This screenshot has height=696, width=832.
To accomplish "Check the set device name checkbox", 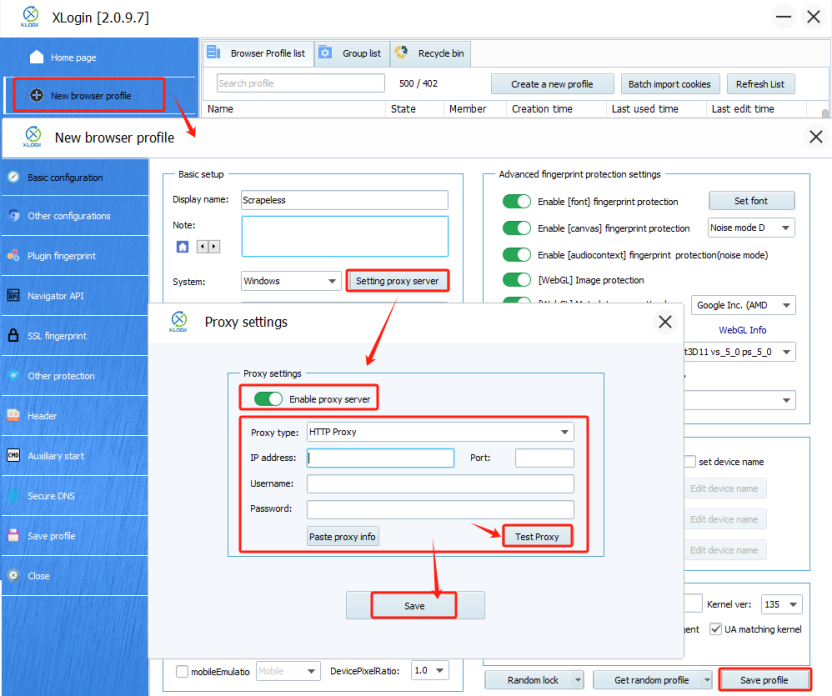I will coord(690,462).
